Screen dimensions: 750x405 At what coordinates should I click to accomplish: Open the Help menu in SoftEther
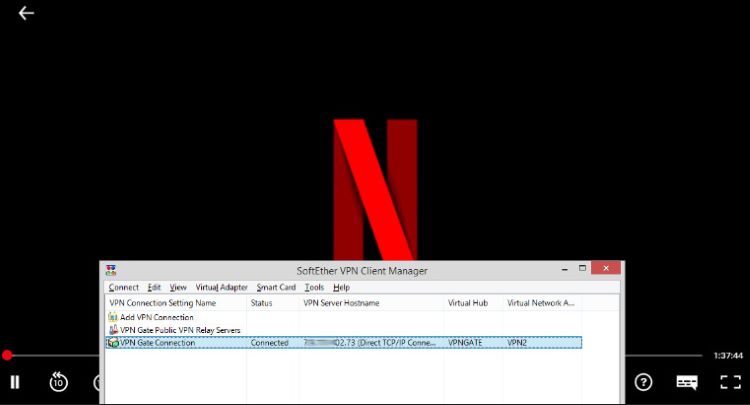point(342,287)
